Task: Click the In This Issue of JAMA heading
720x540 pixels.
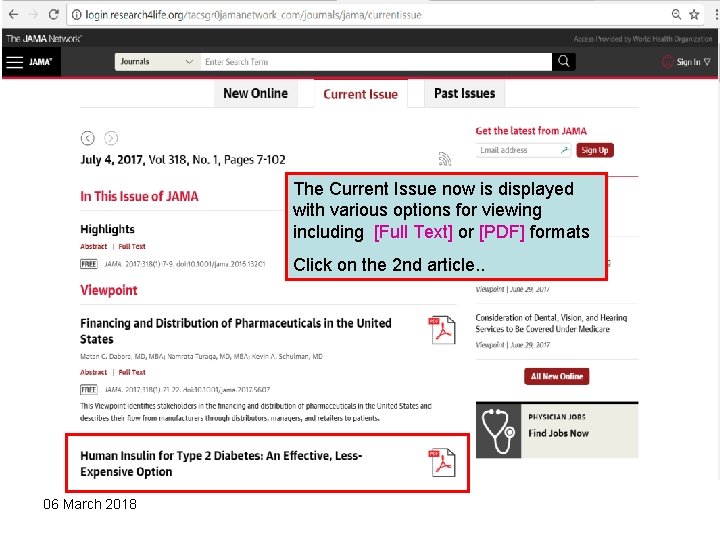Action: 139,197
